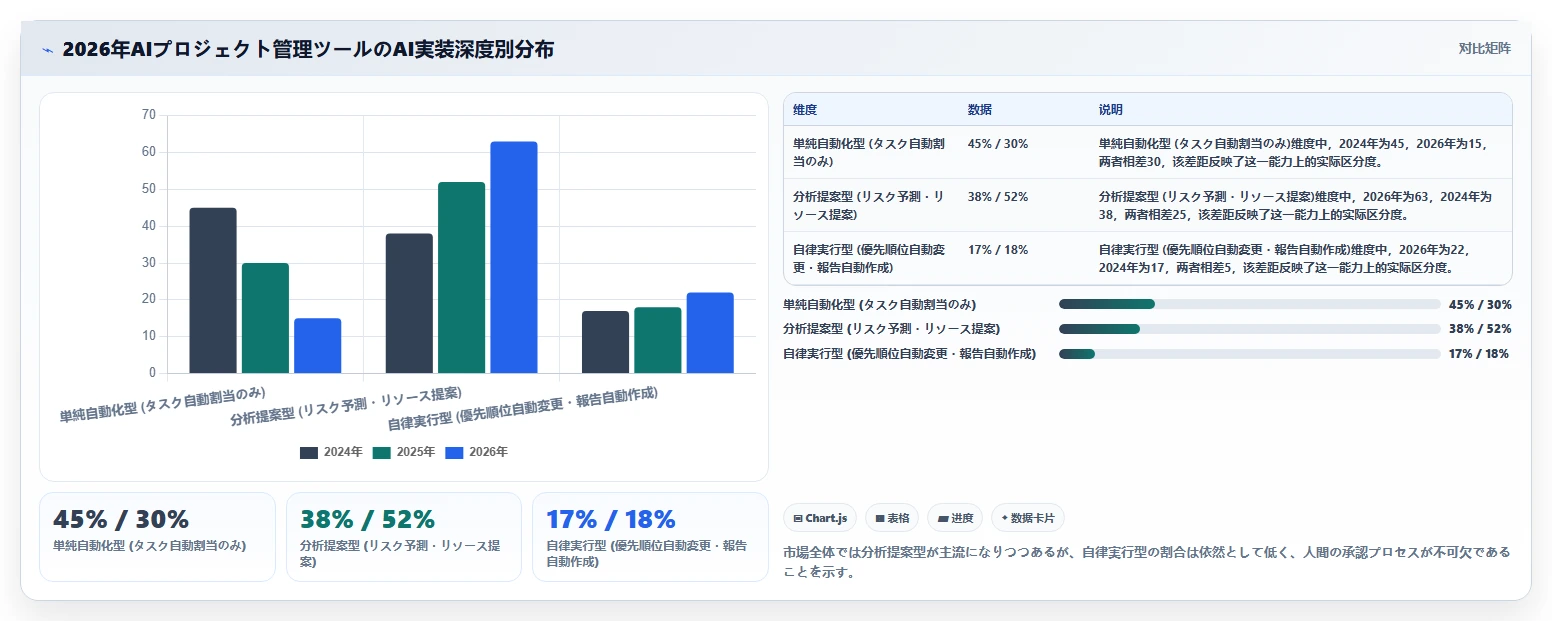
Task: Click the 単純自動化型 row name in the table
Action: 869,152
